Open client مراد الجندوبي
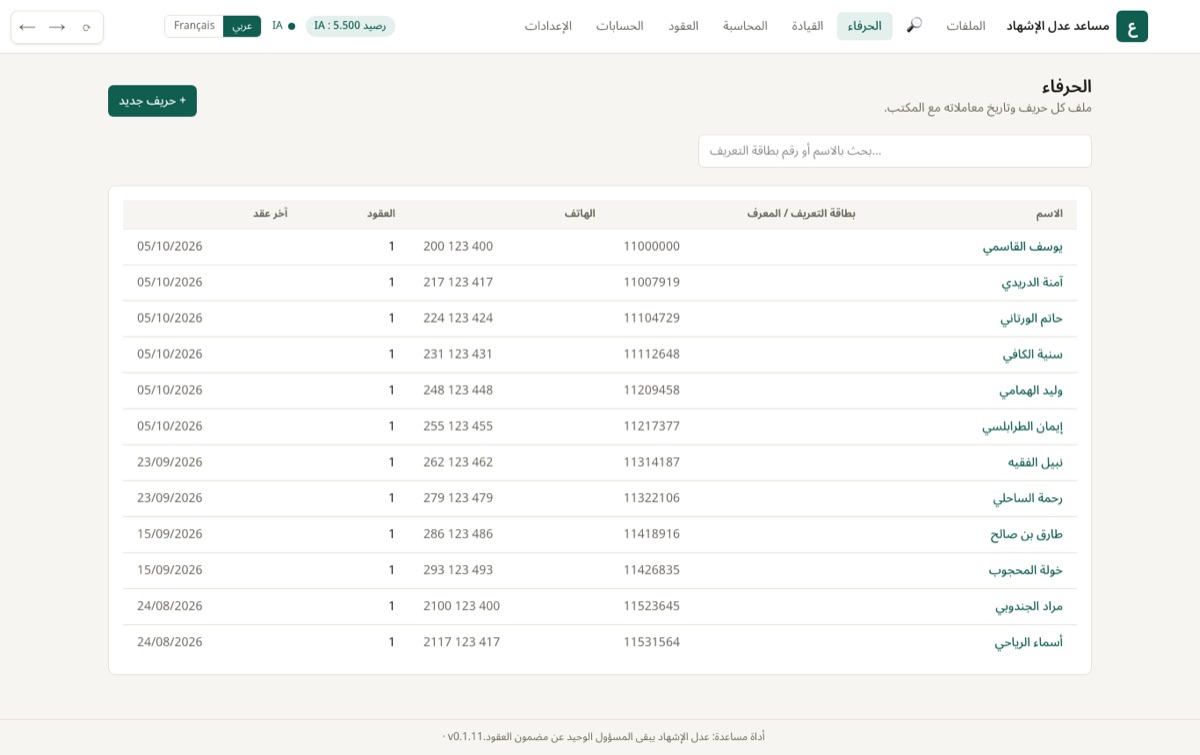This screenshot has height=755, width=1200. (1029, 606)
